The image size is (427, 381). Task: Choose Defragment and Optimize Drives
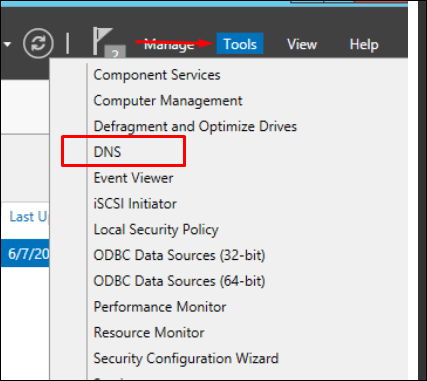click(x=195, y=126)
